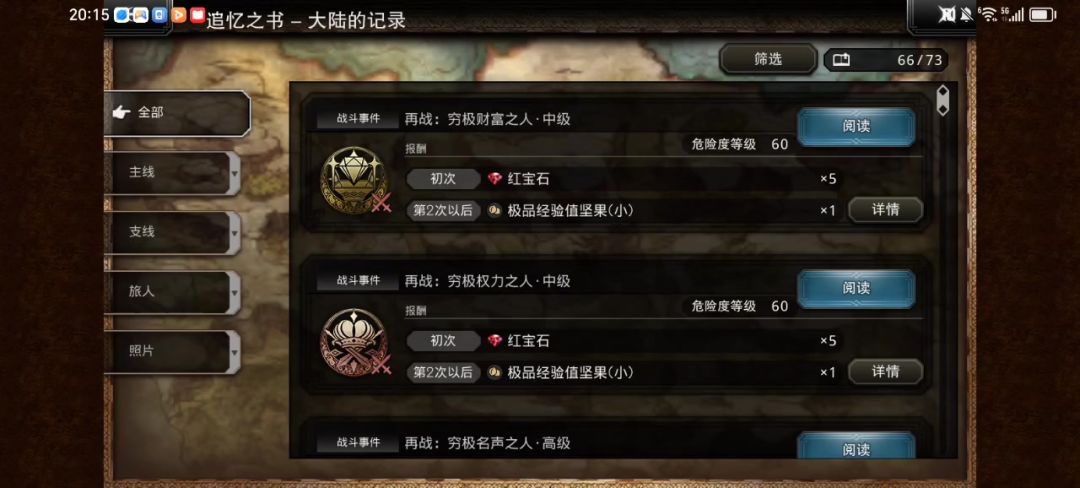Click 阅读 for 穷极名声之人·高级
This screenshot has height=488, width=1080.
click(856, 447)
